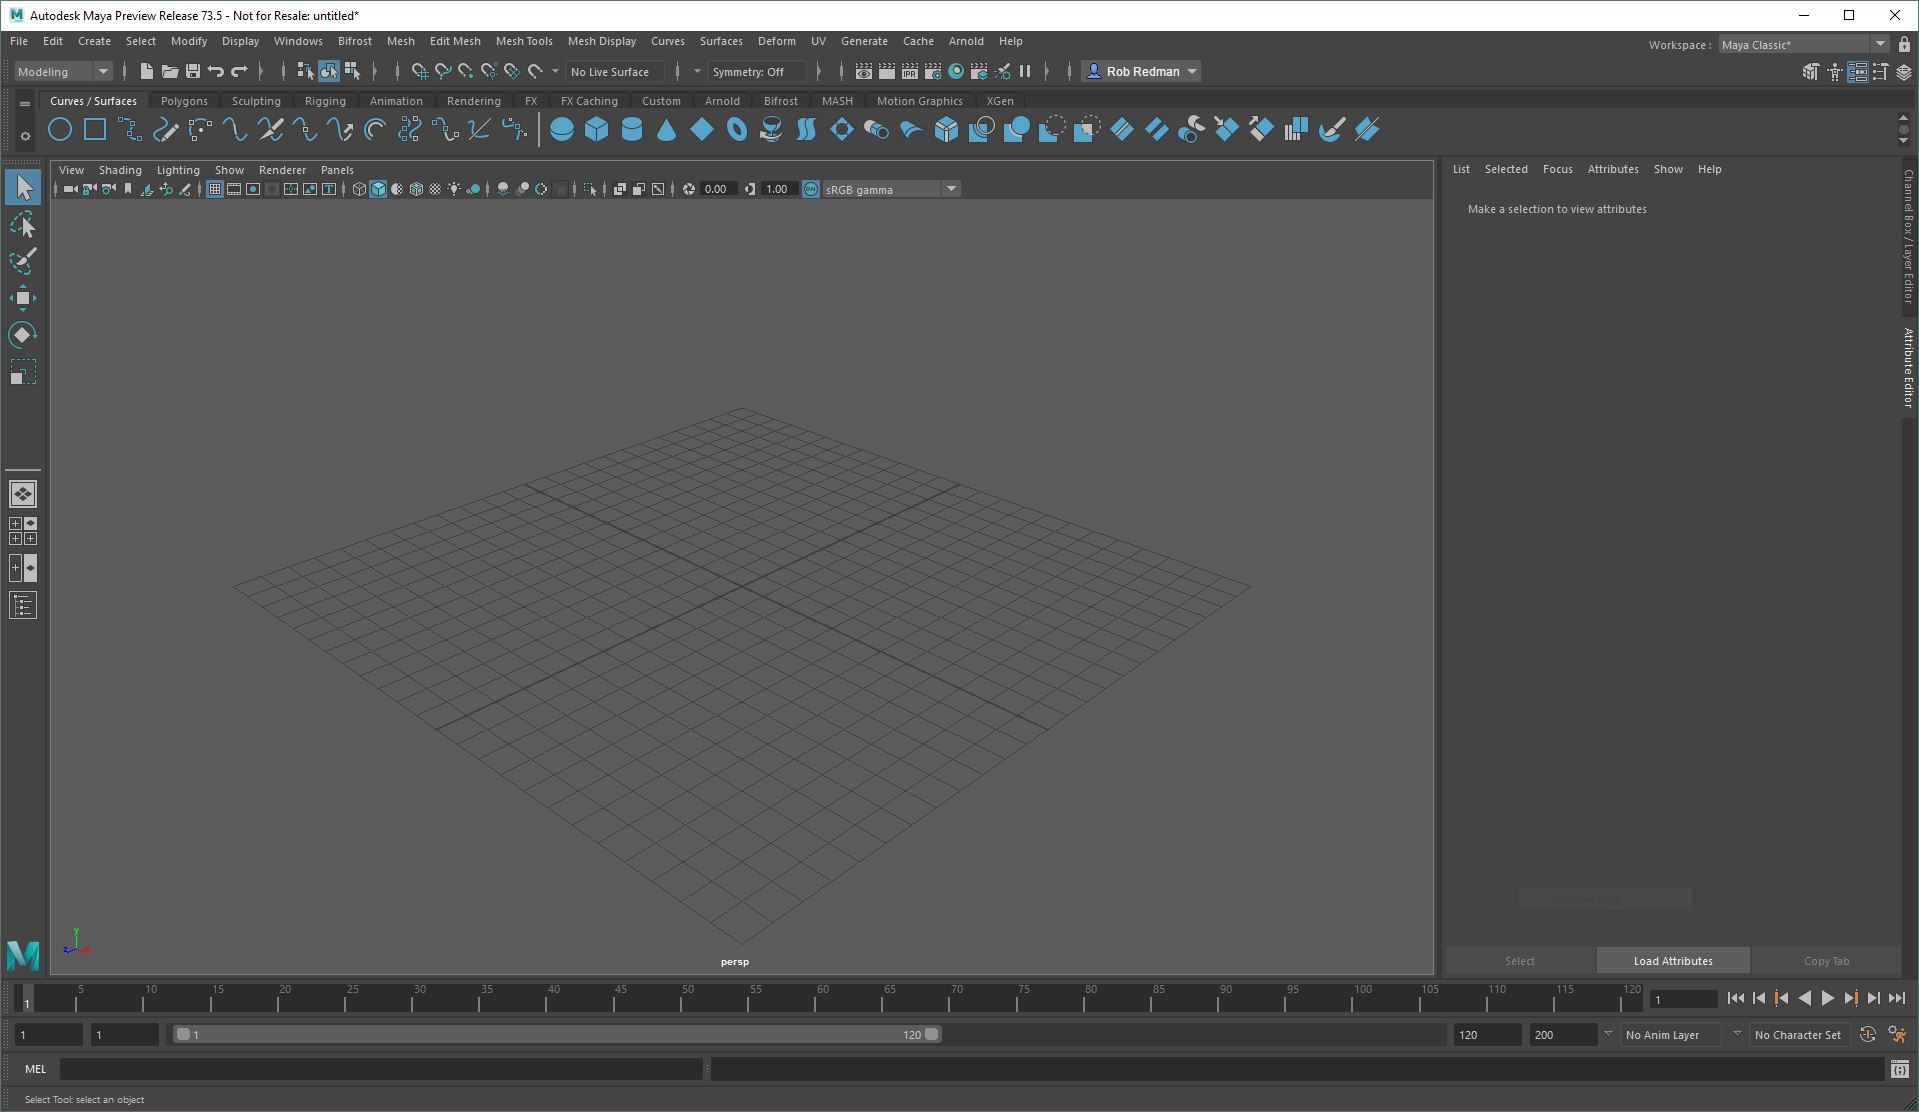Activate the Paint Selection tool
Screen dimensions: 1919x1112
(x=23, y=261)
